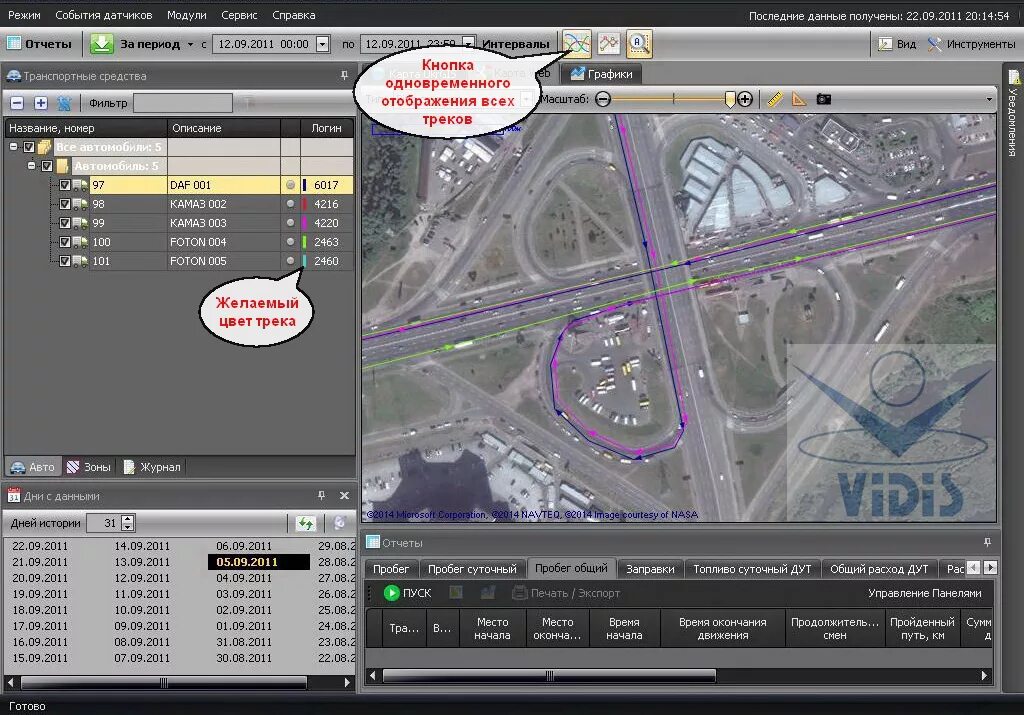Collapse all vehicles with minus icon

(x=18, y=103)
